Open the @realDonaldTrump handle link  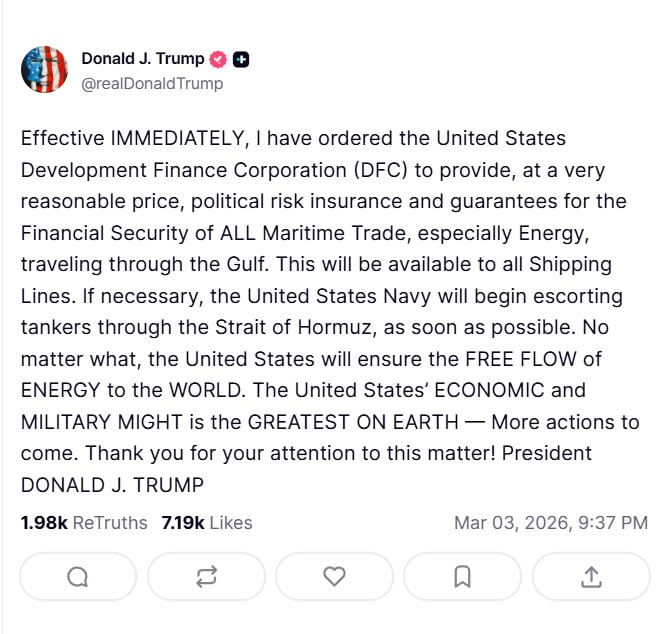click(x=152, y=83)
